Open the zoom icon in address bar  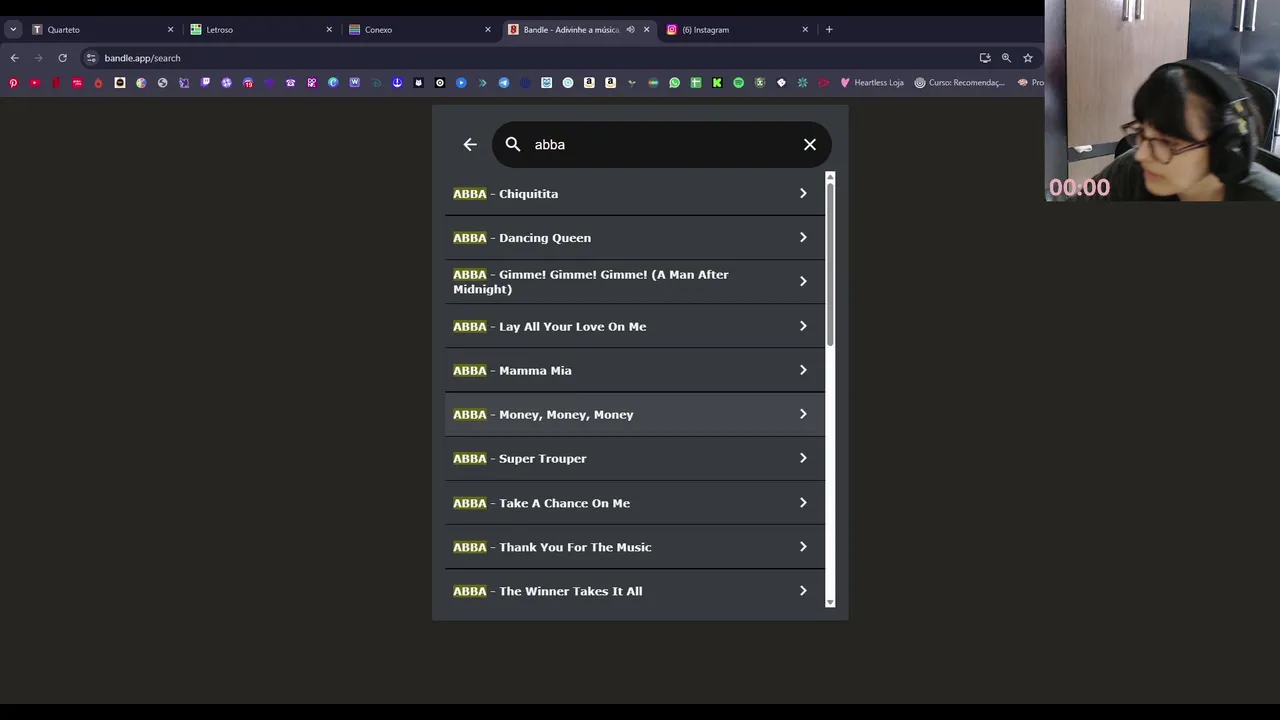(1006, 58)
